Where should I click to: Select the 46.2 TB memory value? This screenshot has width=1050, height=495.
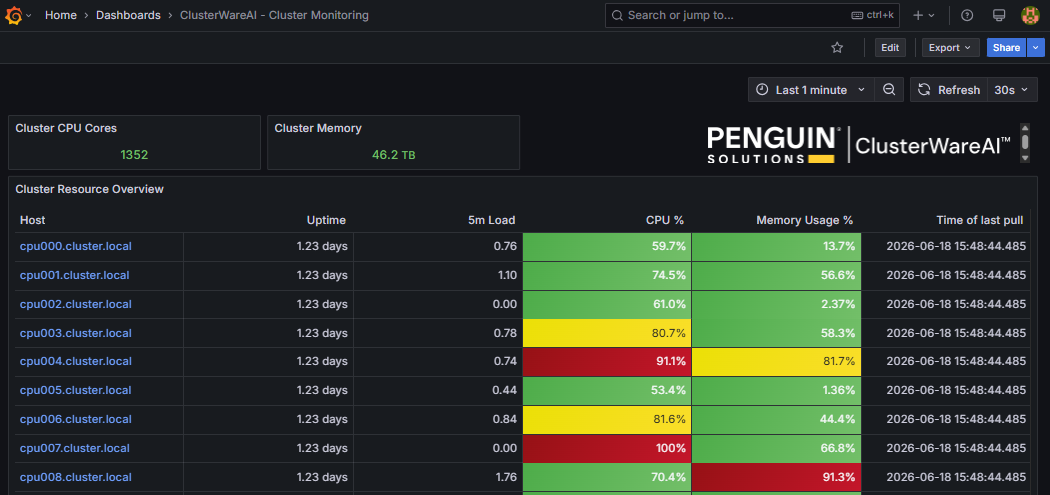(x=394, y=155)
